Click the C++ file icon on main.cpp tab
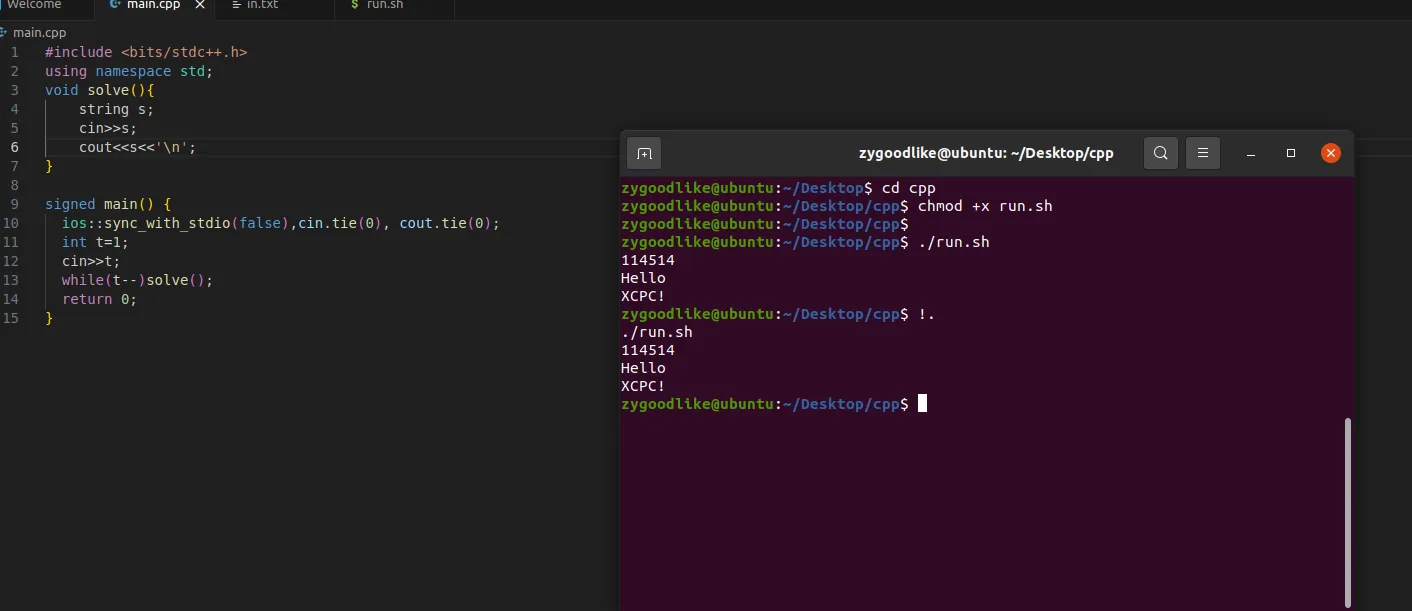 point(115,5)
